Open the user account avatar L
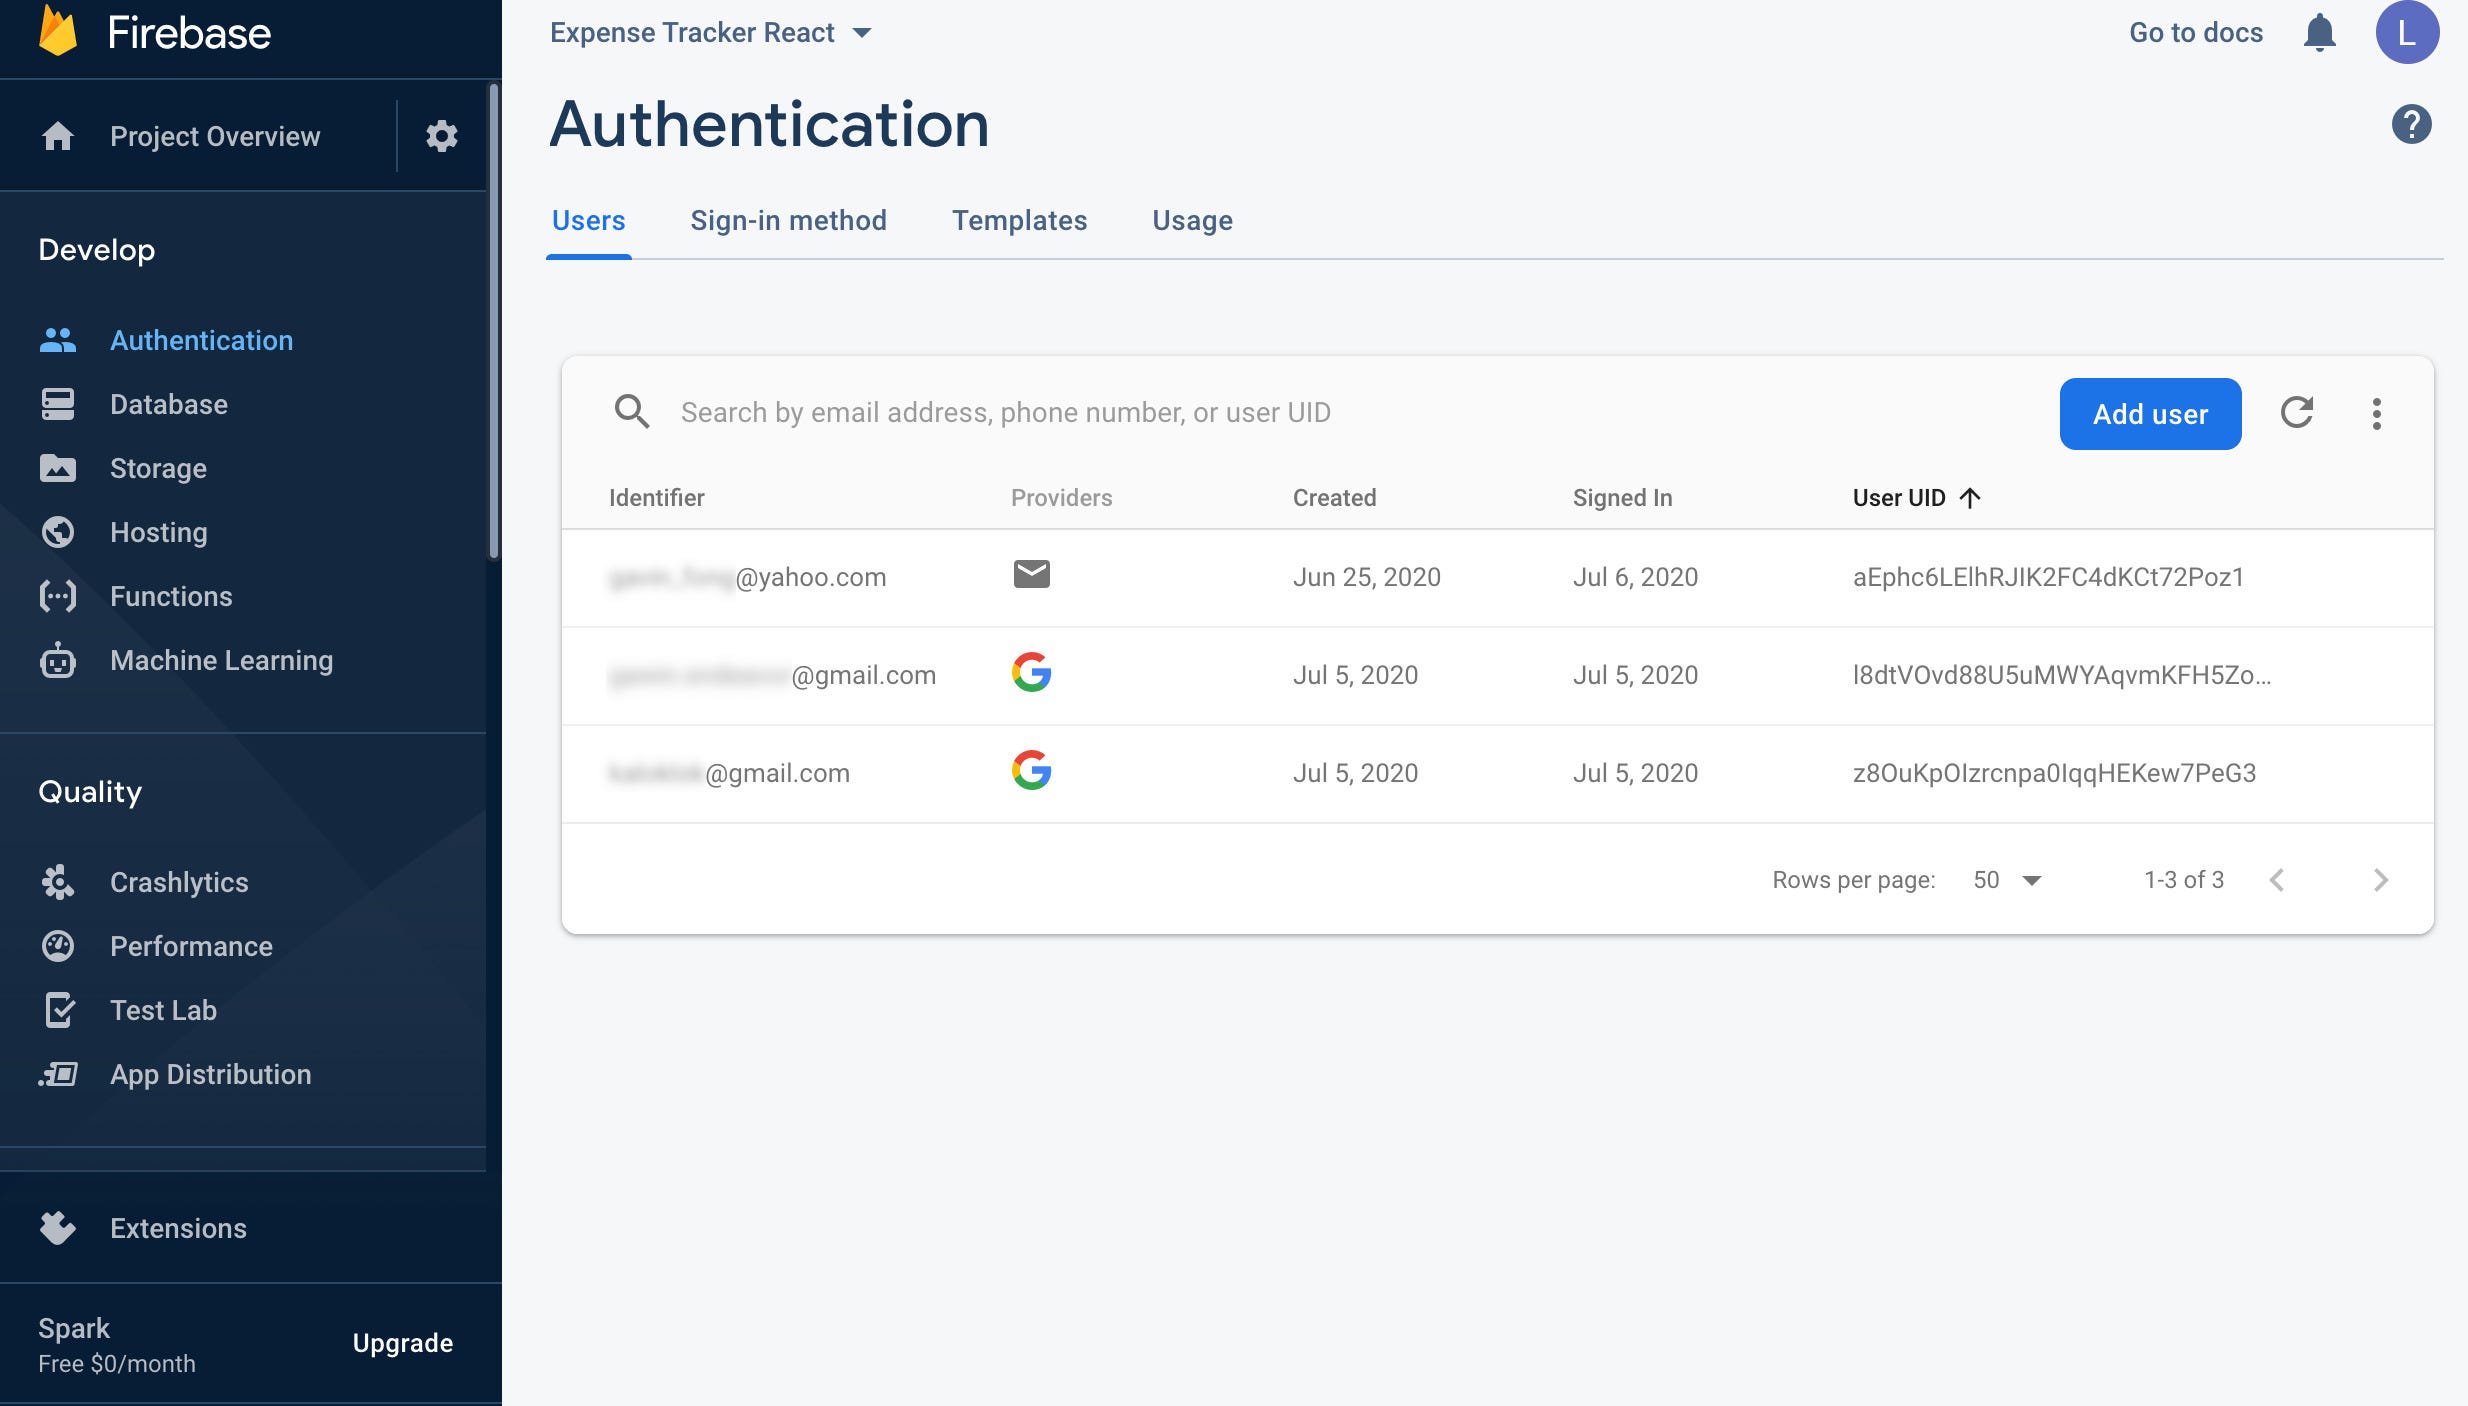Image resolution: width=2468 pixels, height=1406 pixels. pyautogui.click(x=2407, y=33)
